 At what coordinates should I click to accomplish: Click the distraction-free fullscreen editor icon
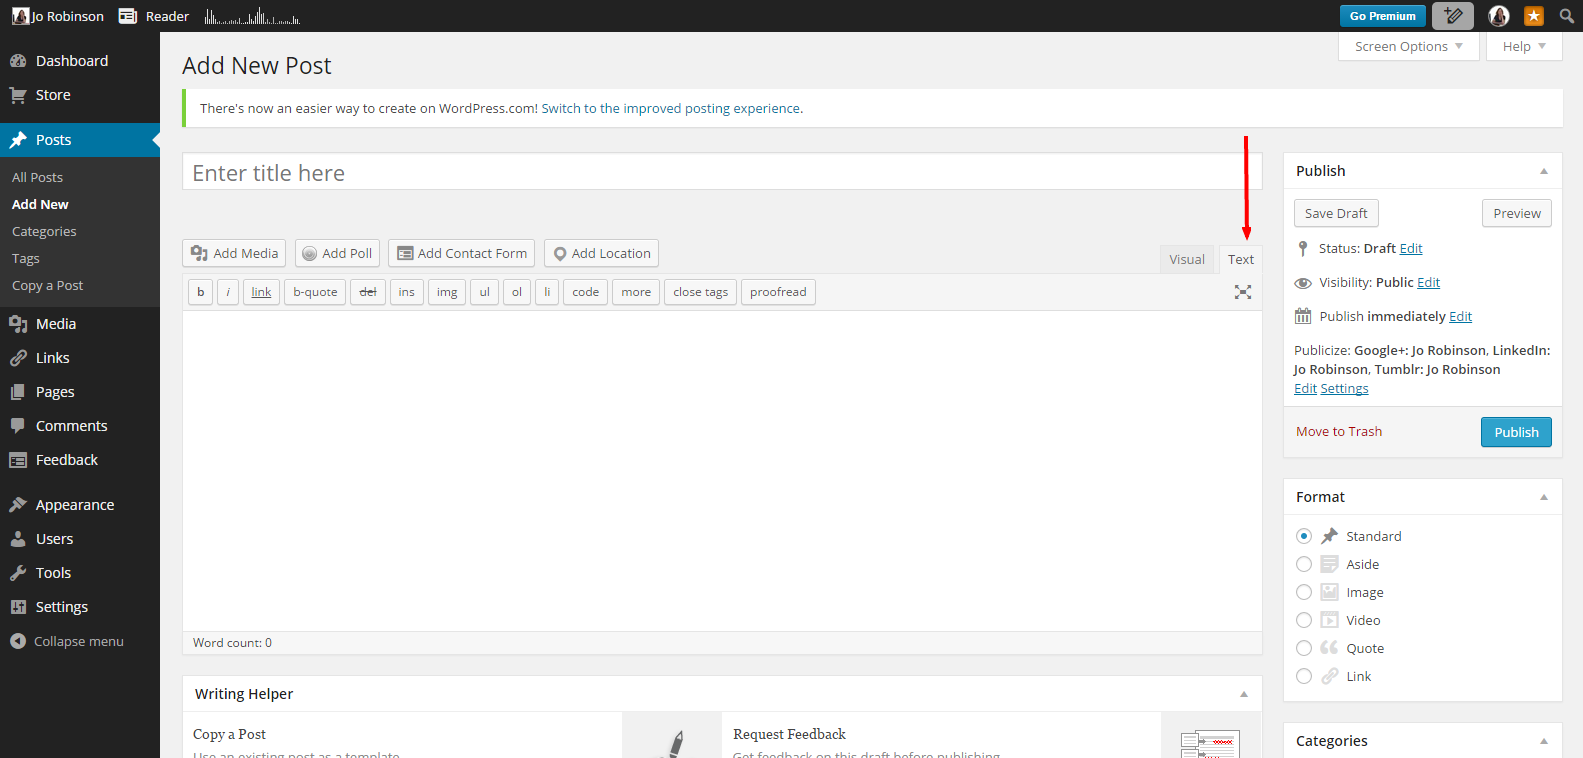[x=1242, y=292]
